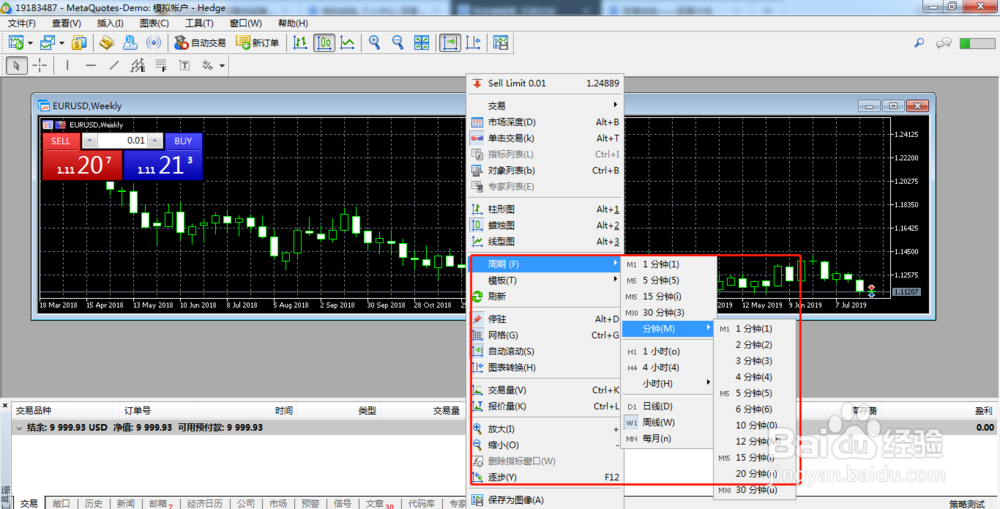Click the 新订单 new order button

(258, 43)
